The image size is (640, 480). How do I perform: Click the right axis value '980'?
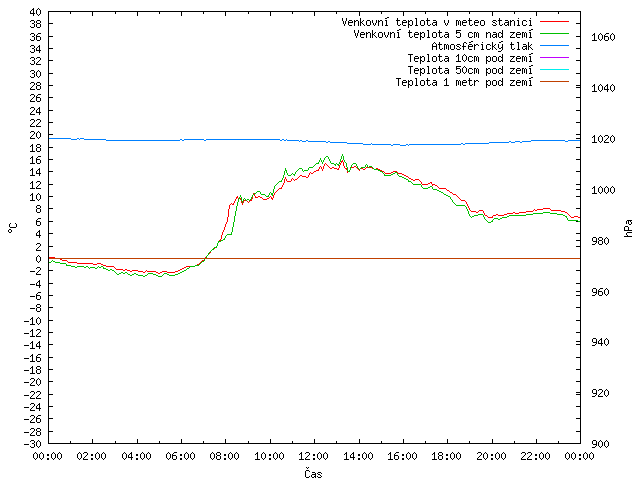[x=600, y=241]
